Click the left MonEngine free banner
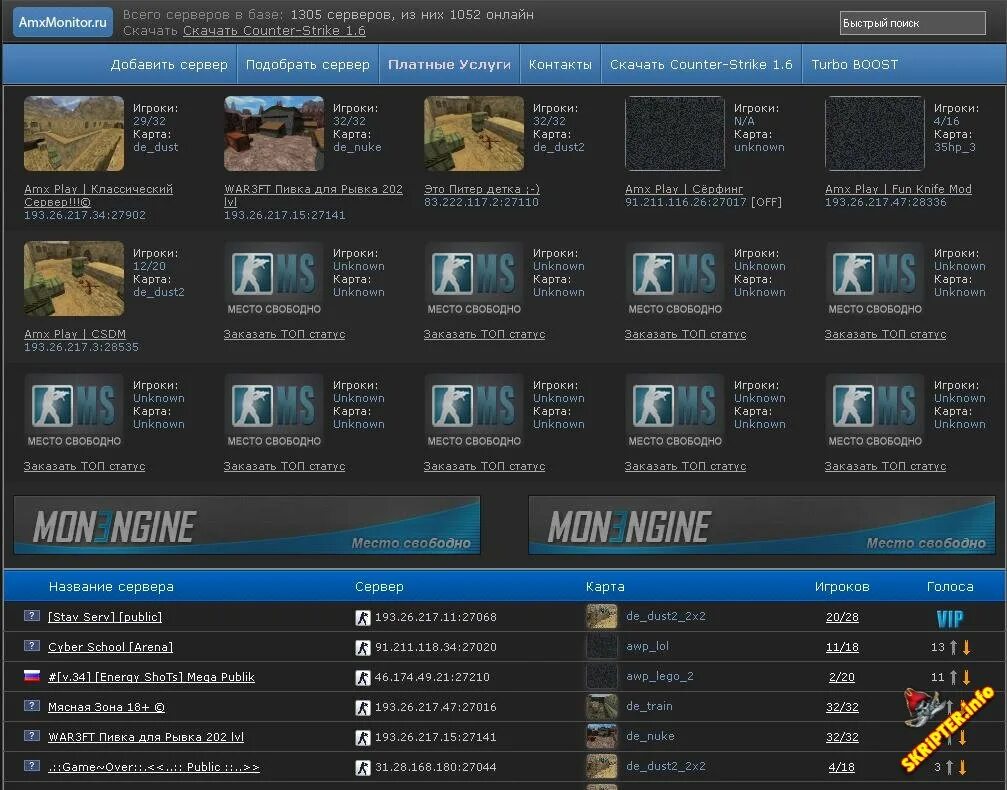Viewport: 1007px width, 790px height. [x=247, y=525]
